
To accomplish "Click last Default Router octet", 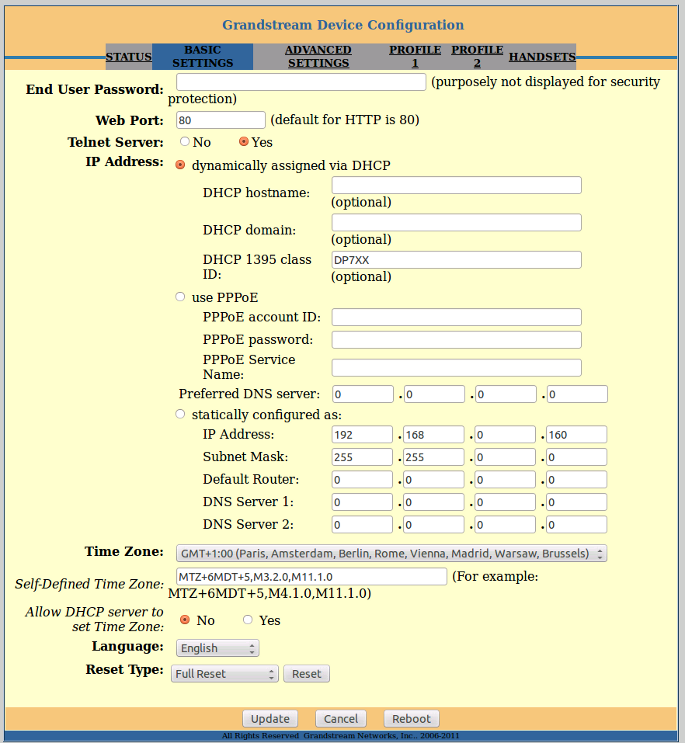I will [x=577, y=480].
